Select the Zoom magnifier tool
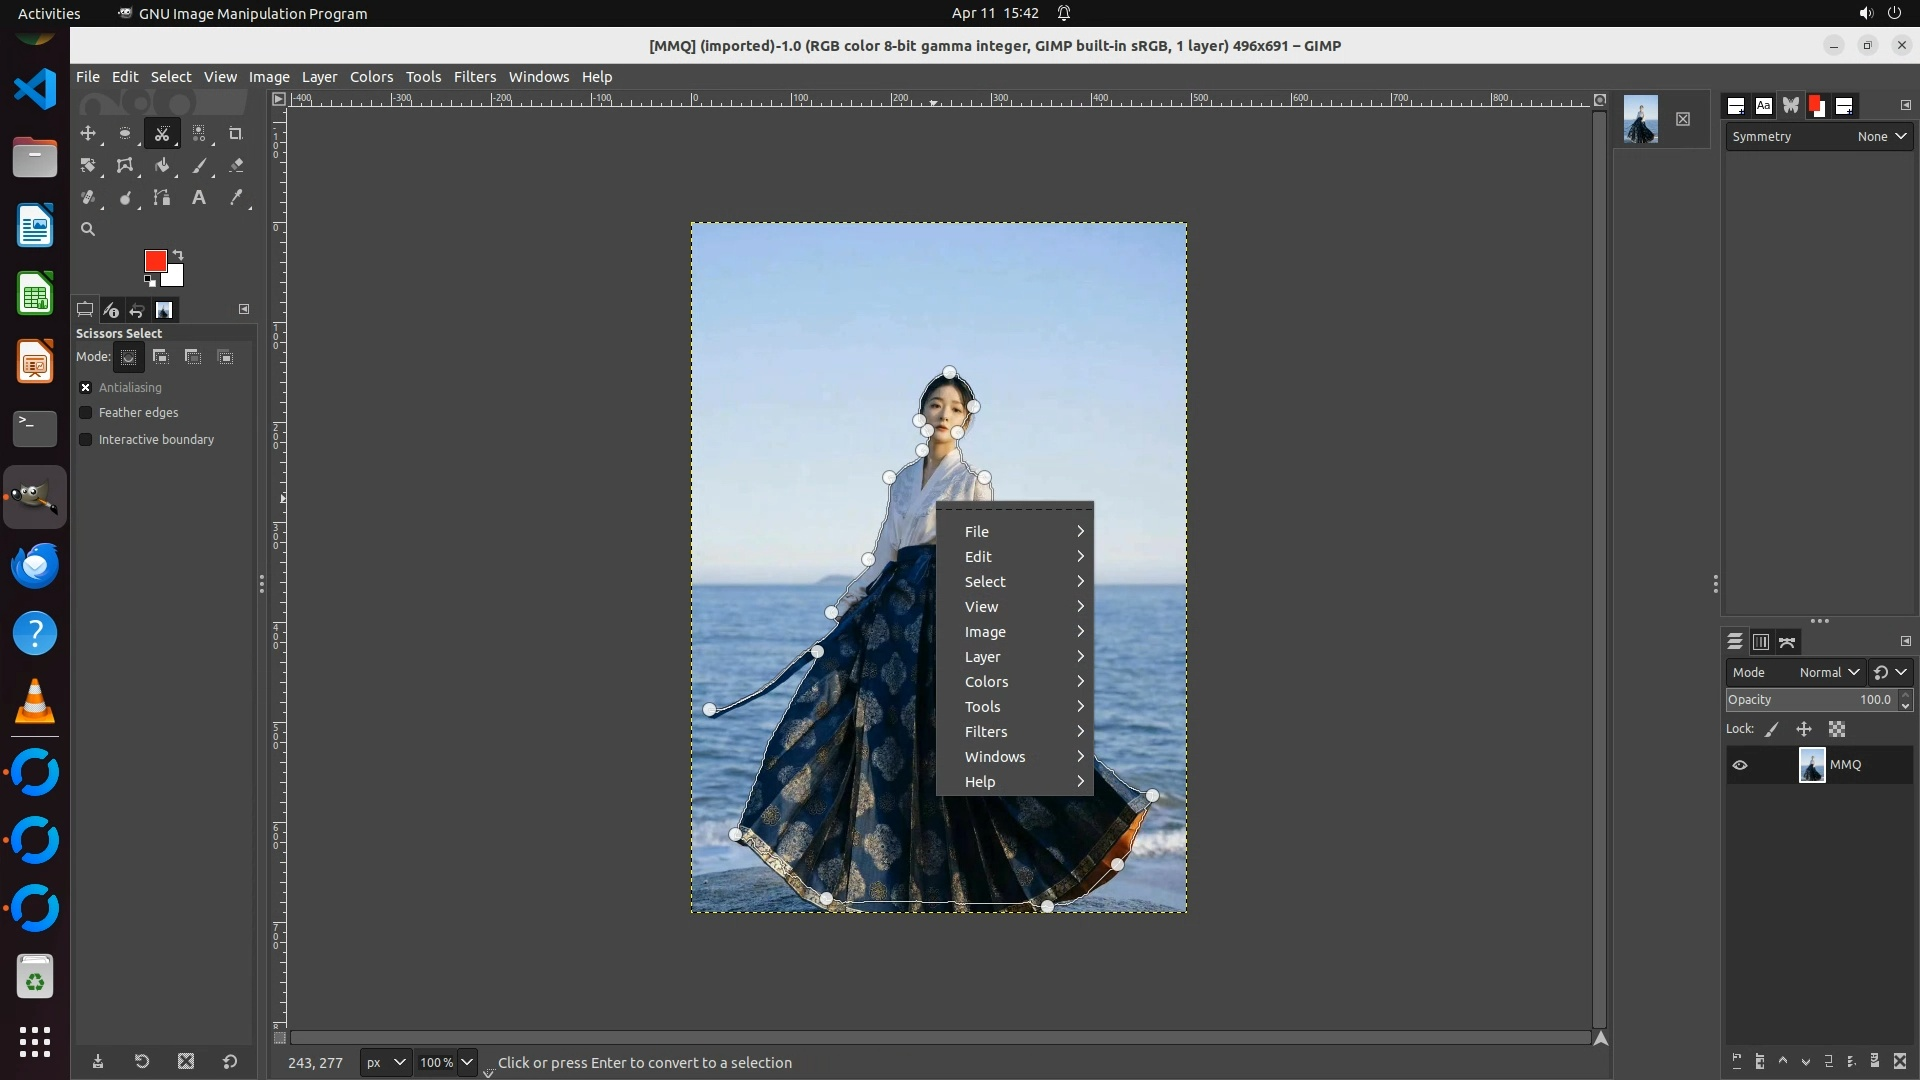Screen dimensions: 1920x1080 tap(88, 230)
